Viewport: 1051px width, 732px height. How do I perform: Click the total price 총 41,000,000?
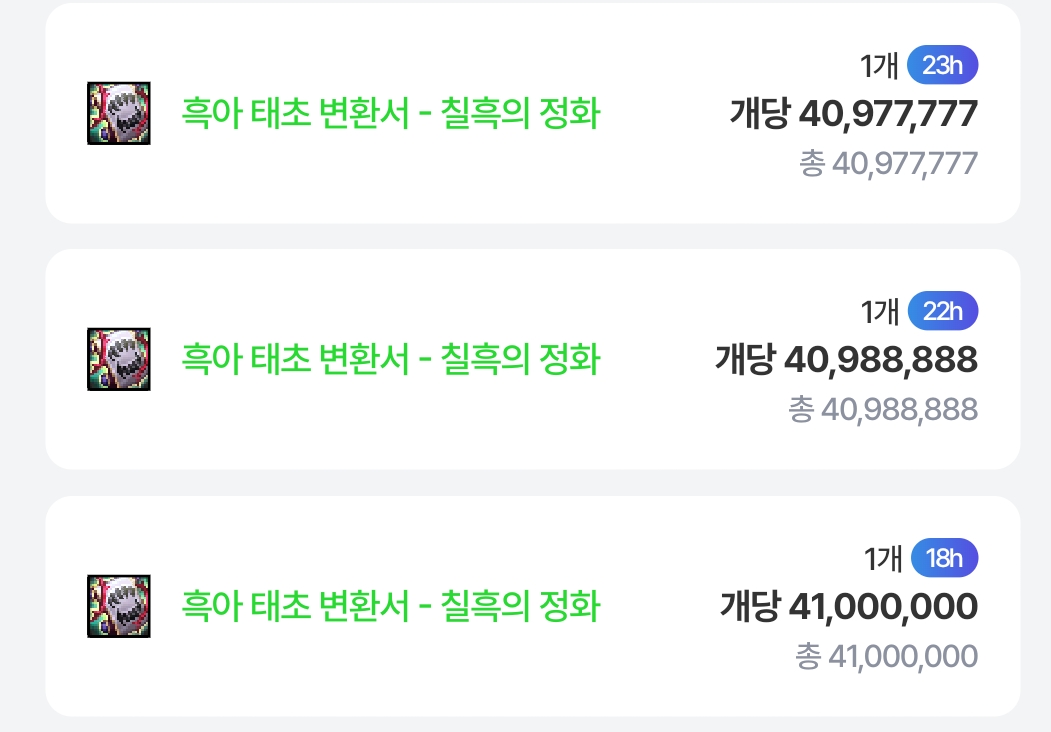[885, 656]
